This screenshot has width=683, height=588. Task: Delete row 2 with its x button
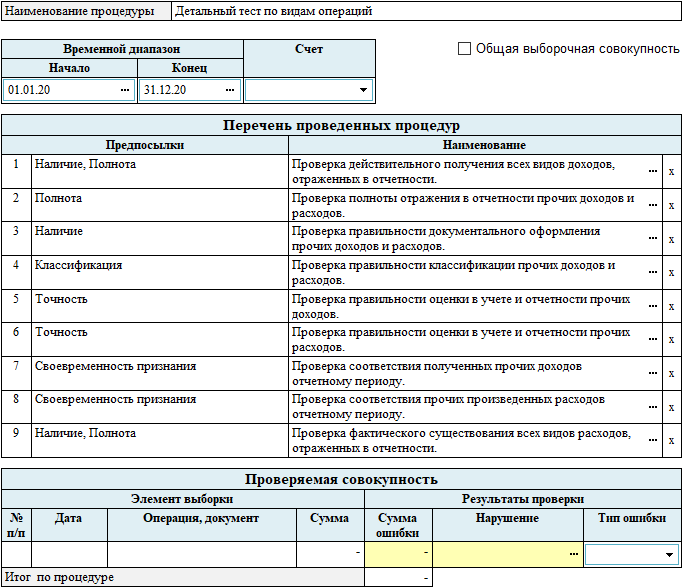672,206
